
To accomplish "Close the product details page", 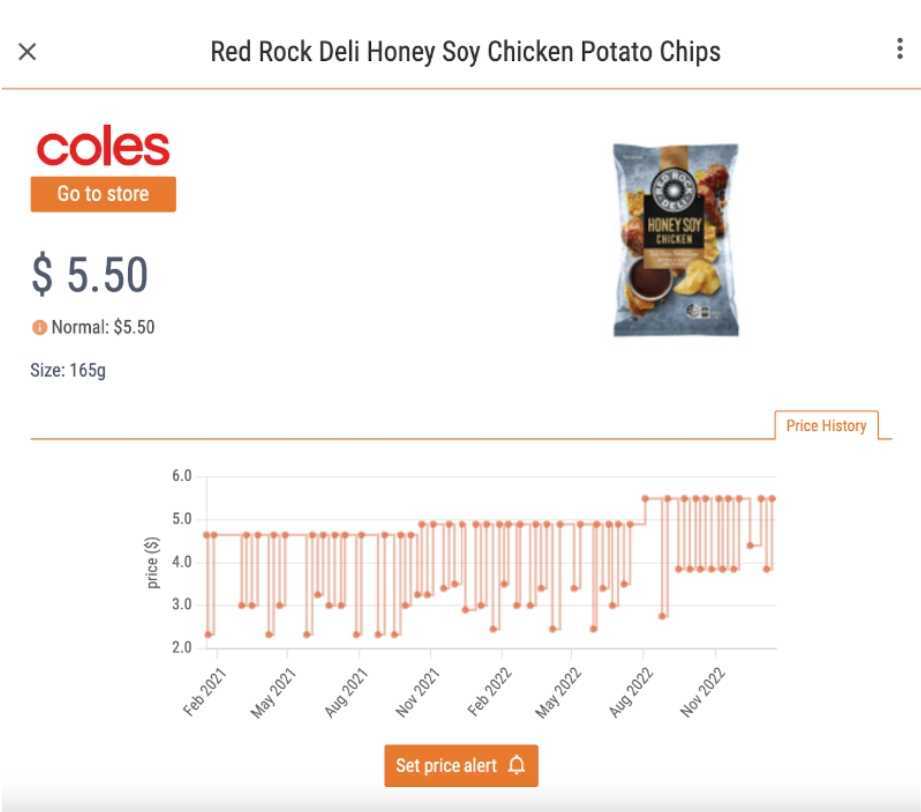I will [27, 52].
